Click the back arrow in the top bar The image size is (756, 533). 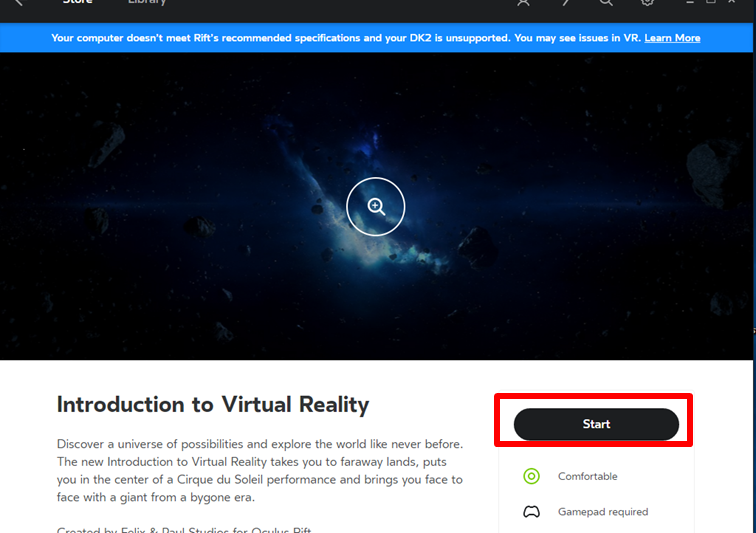(x=17, y=3)
